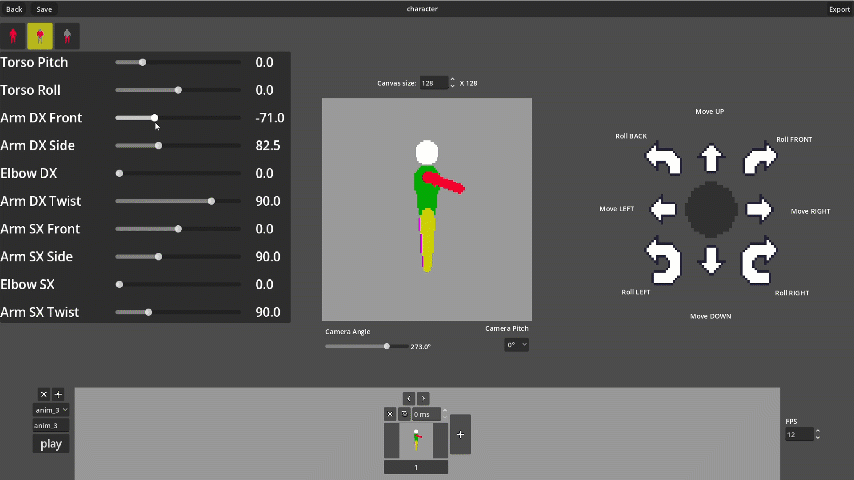Click the Canvas size input field

coord(434,83)
